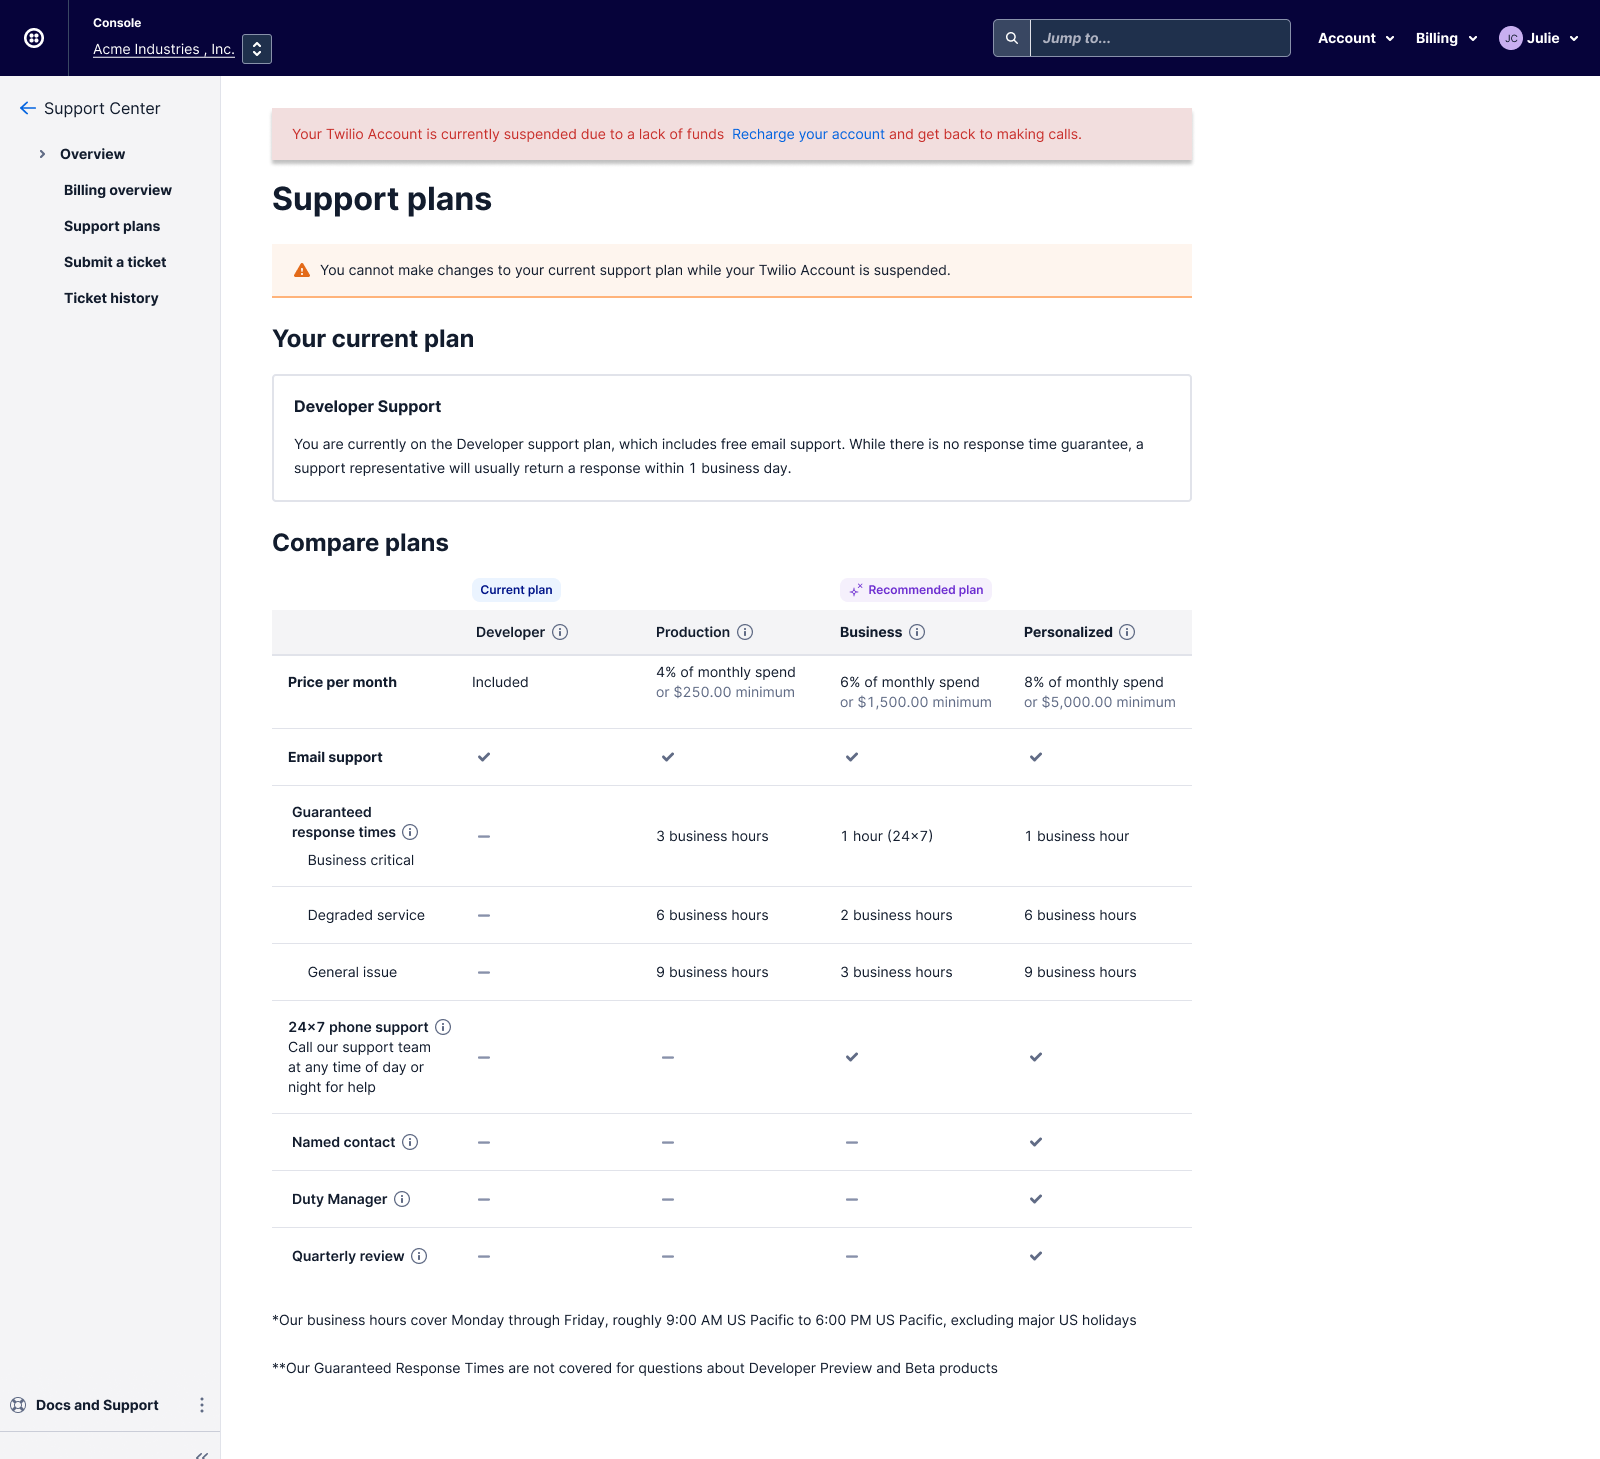Click Duty Manager checkmark under Personalized

tap(1036, 1199)
